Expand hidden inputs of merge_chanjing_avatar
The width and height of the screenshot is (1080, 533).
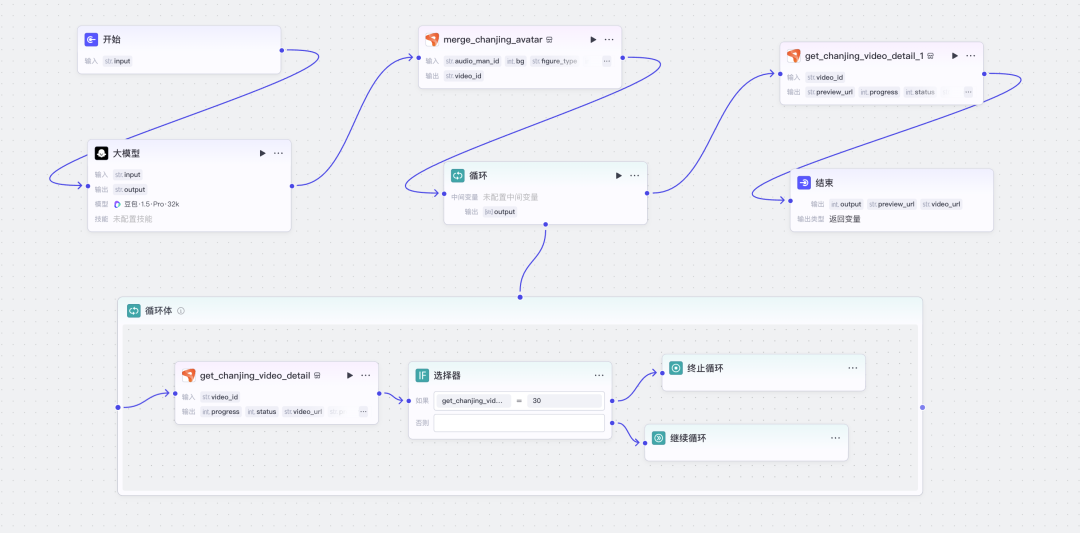[x=606, y=61]
